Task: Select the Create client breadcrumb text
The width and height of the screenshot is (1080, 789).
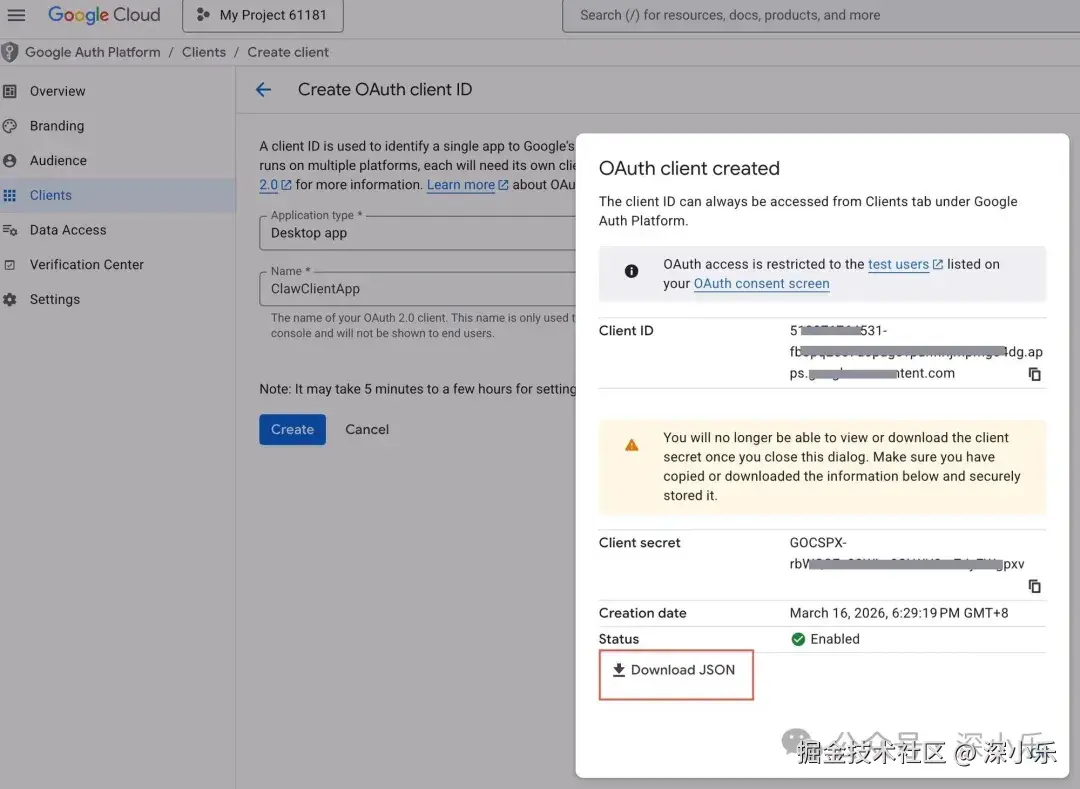Action: 288,52
